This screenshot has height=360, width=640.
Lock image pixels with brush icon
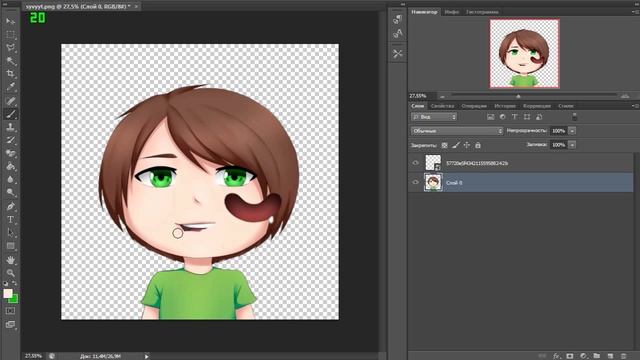point(456,145)
